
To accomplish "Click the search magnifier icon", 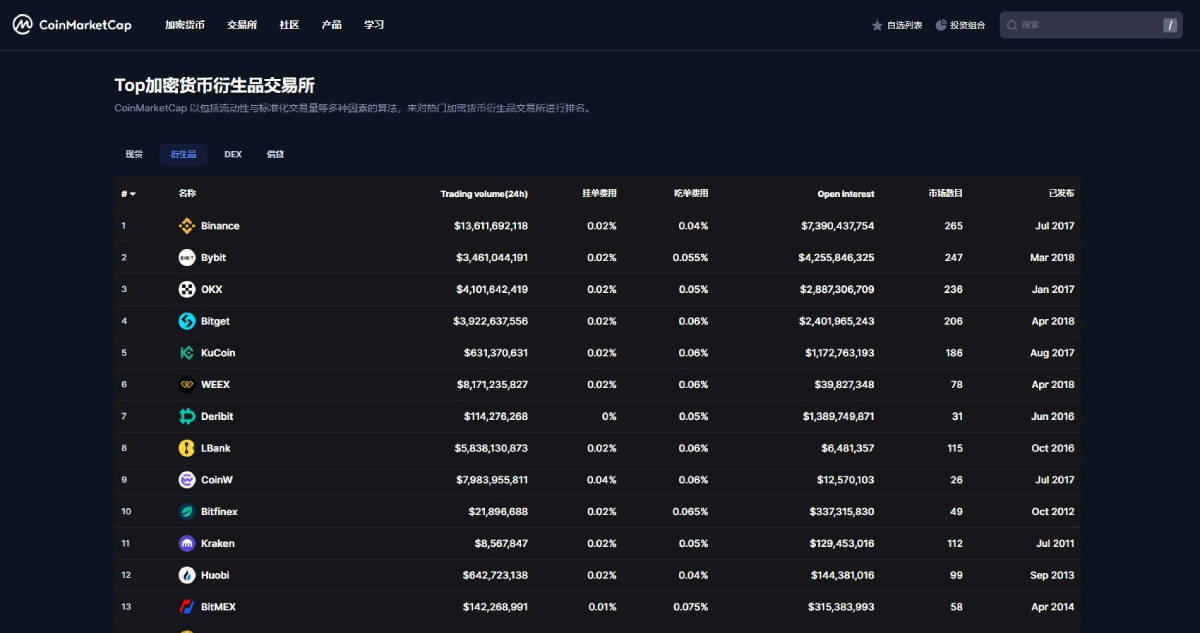I will (x=1012, y=25).
